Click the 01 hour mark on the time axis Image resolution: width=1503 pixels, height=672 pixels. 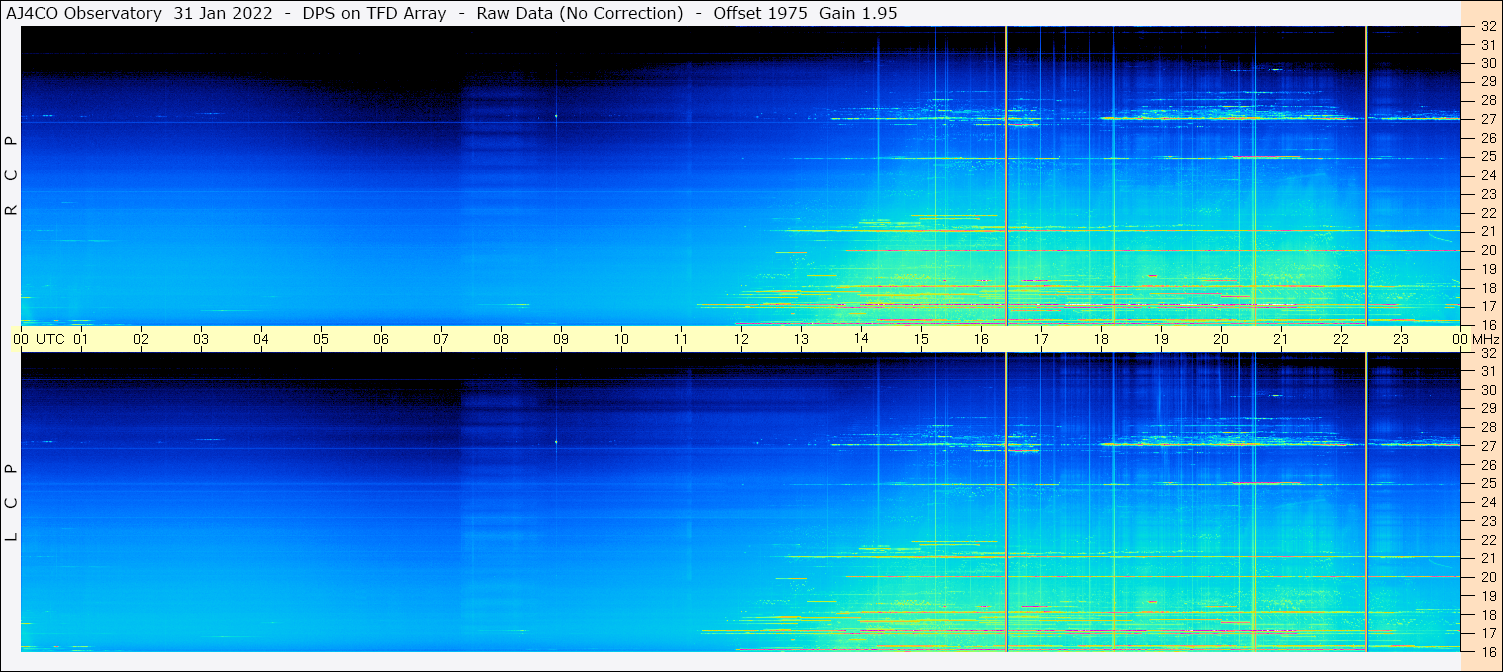tap(81, 339)
